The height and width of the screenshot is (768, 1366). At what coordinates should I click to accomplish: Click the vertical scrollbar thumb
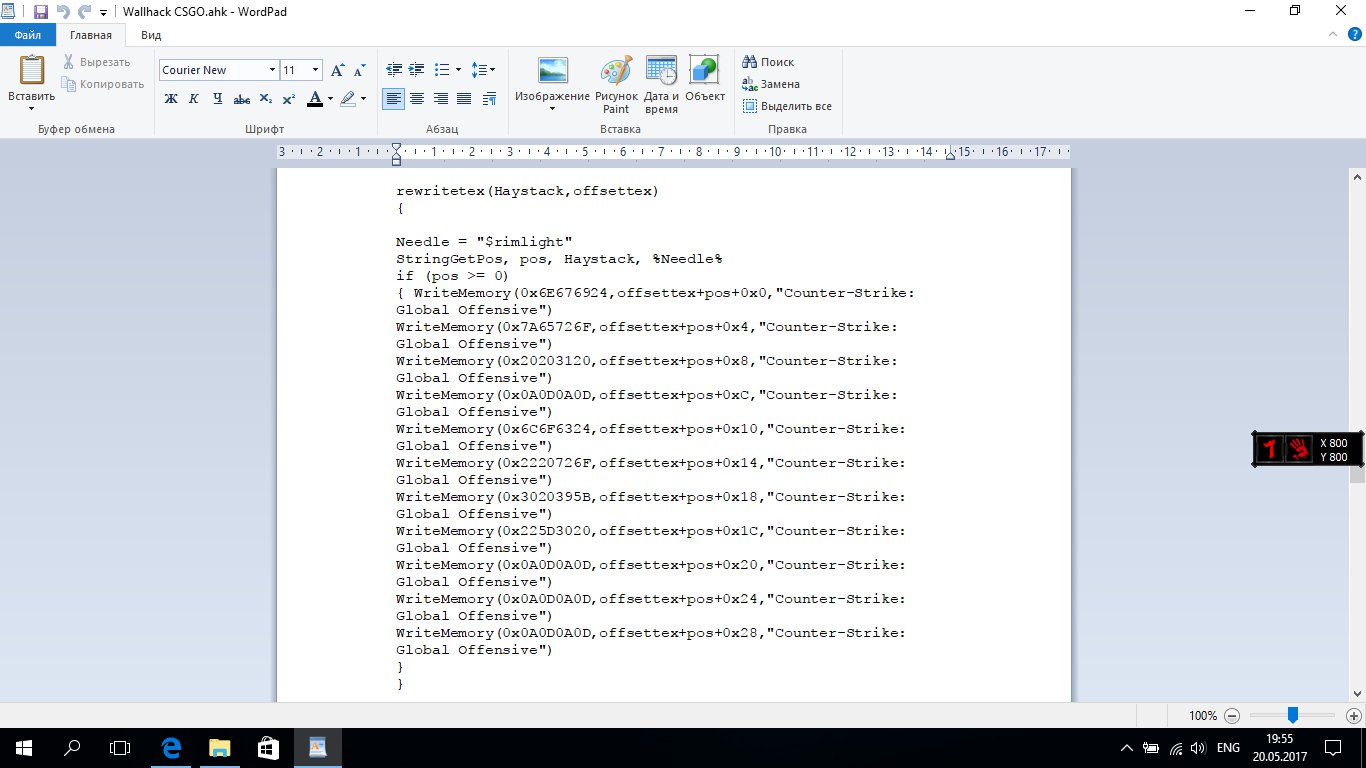coord(1357,474)
